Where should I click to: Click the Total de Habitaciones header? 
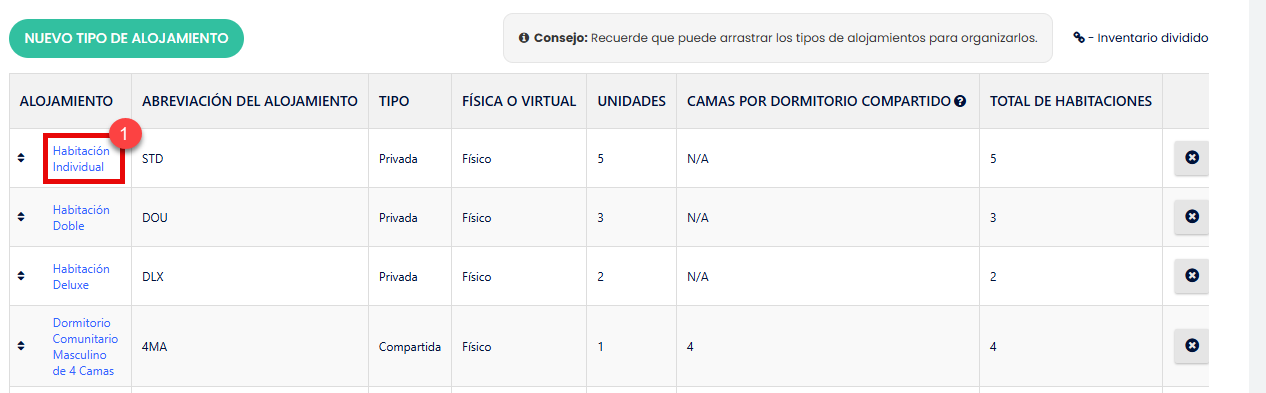(1071, 101)
